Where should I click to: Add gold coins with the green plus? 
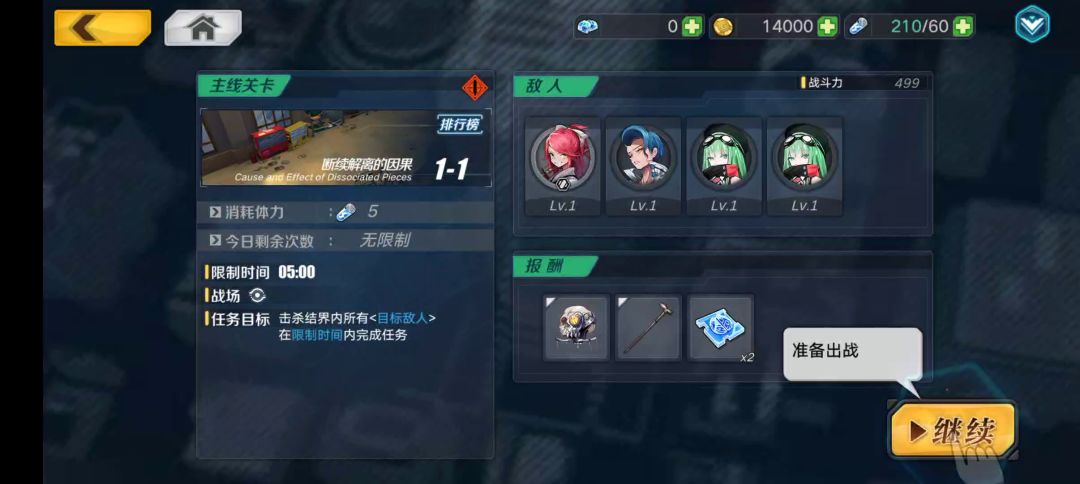(827, 27)
